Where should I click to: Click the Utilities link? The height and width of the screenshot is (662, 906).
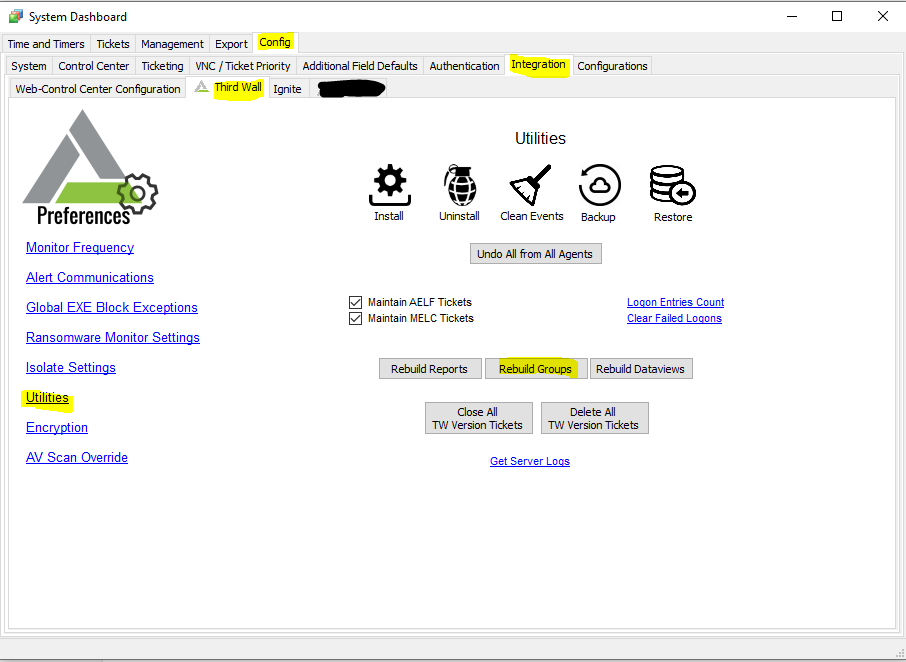point(47,397)
